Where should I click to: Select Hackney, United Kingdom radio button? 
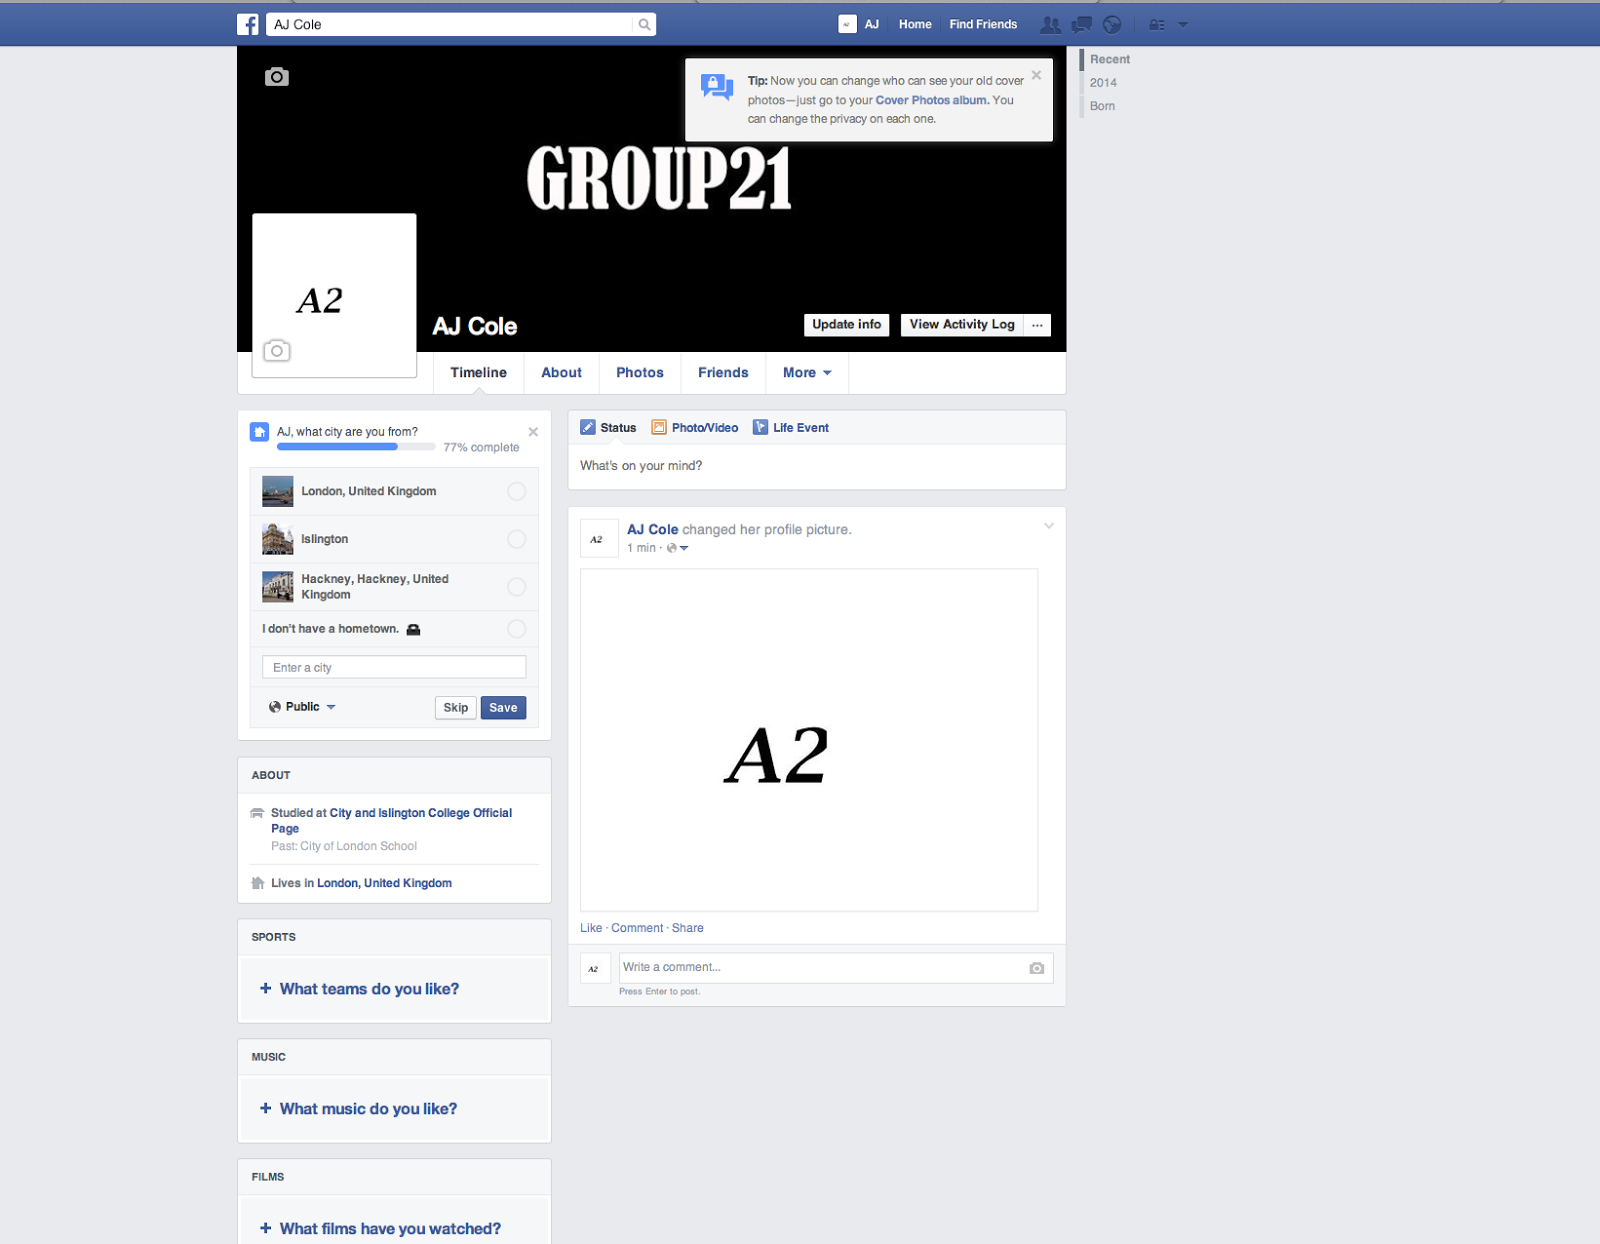click(x=516, y=587)
